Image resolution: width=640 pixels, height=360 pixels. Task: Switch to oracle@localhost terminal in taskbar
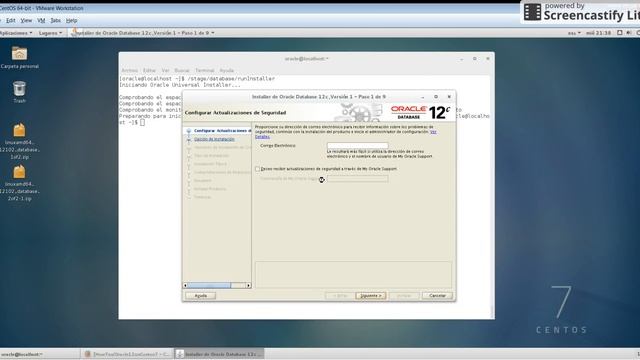40,354
